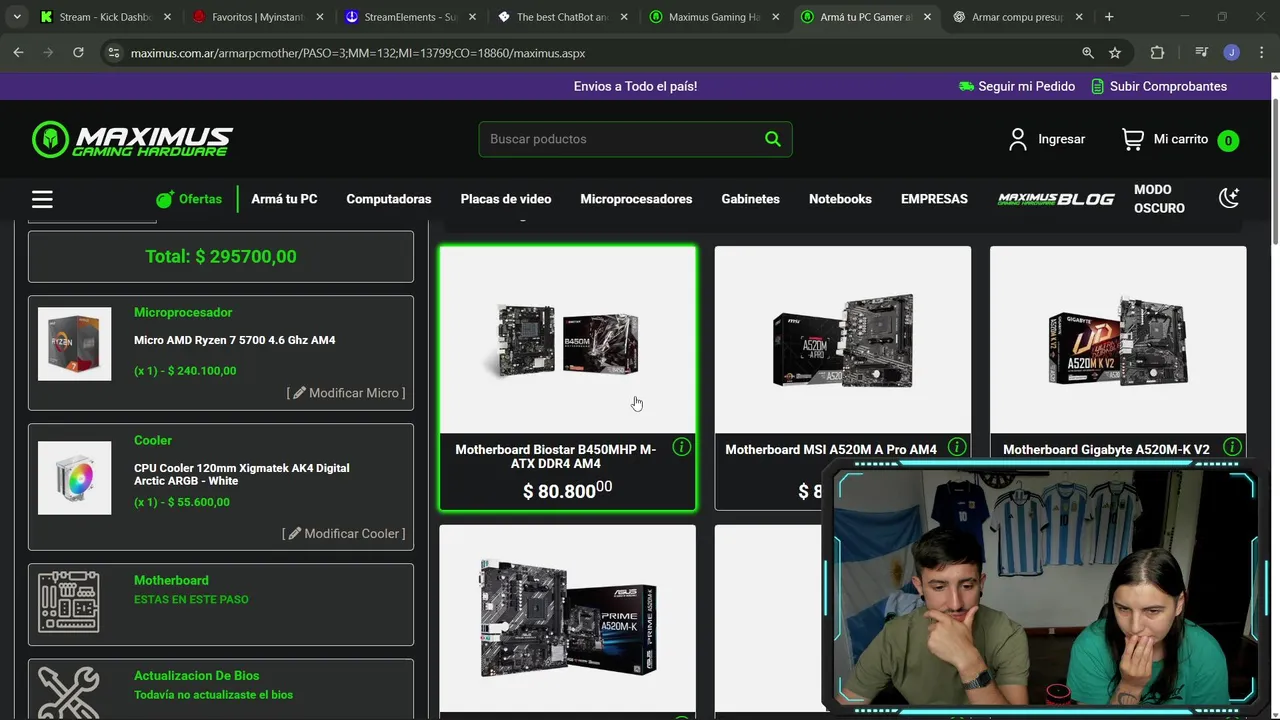1280x720 pixels.
Task: Click the Seguir mi Pedido truck icon
Action: pos(966,86)
